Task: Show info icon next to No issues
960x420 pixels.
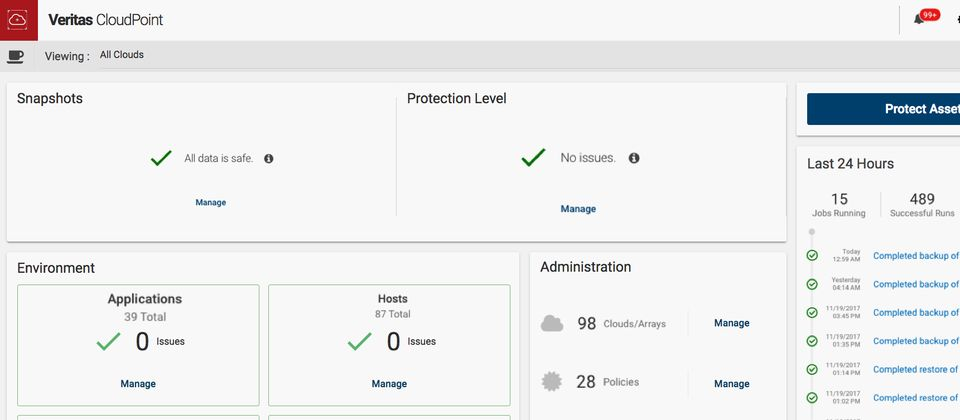Action: click(634, 158)
